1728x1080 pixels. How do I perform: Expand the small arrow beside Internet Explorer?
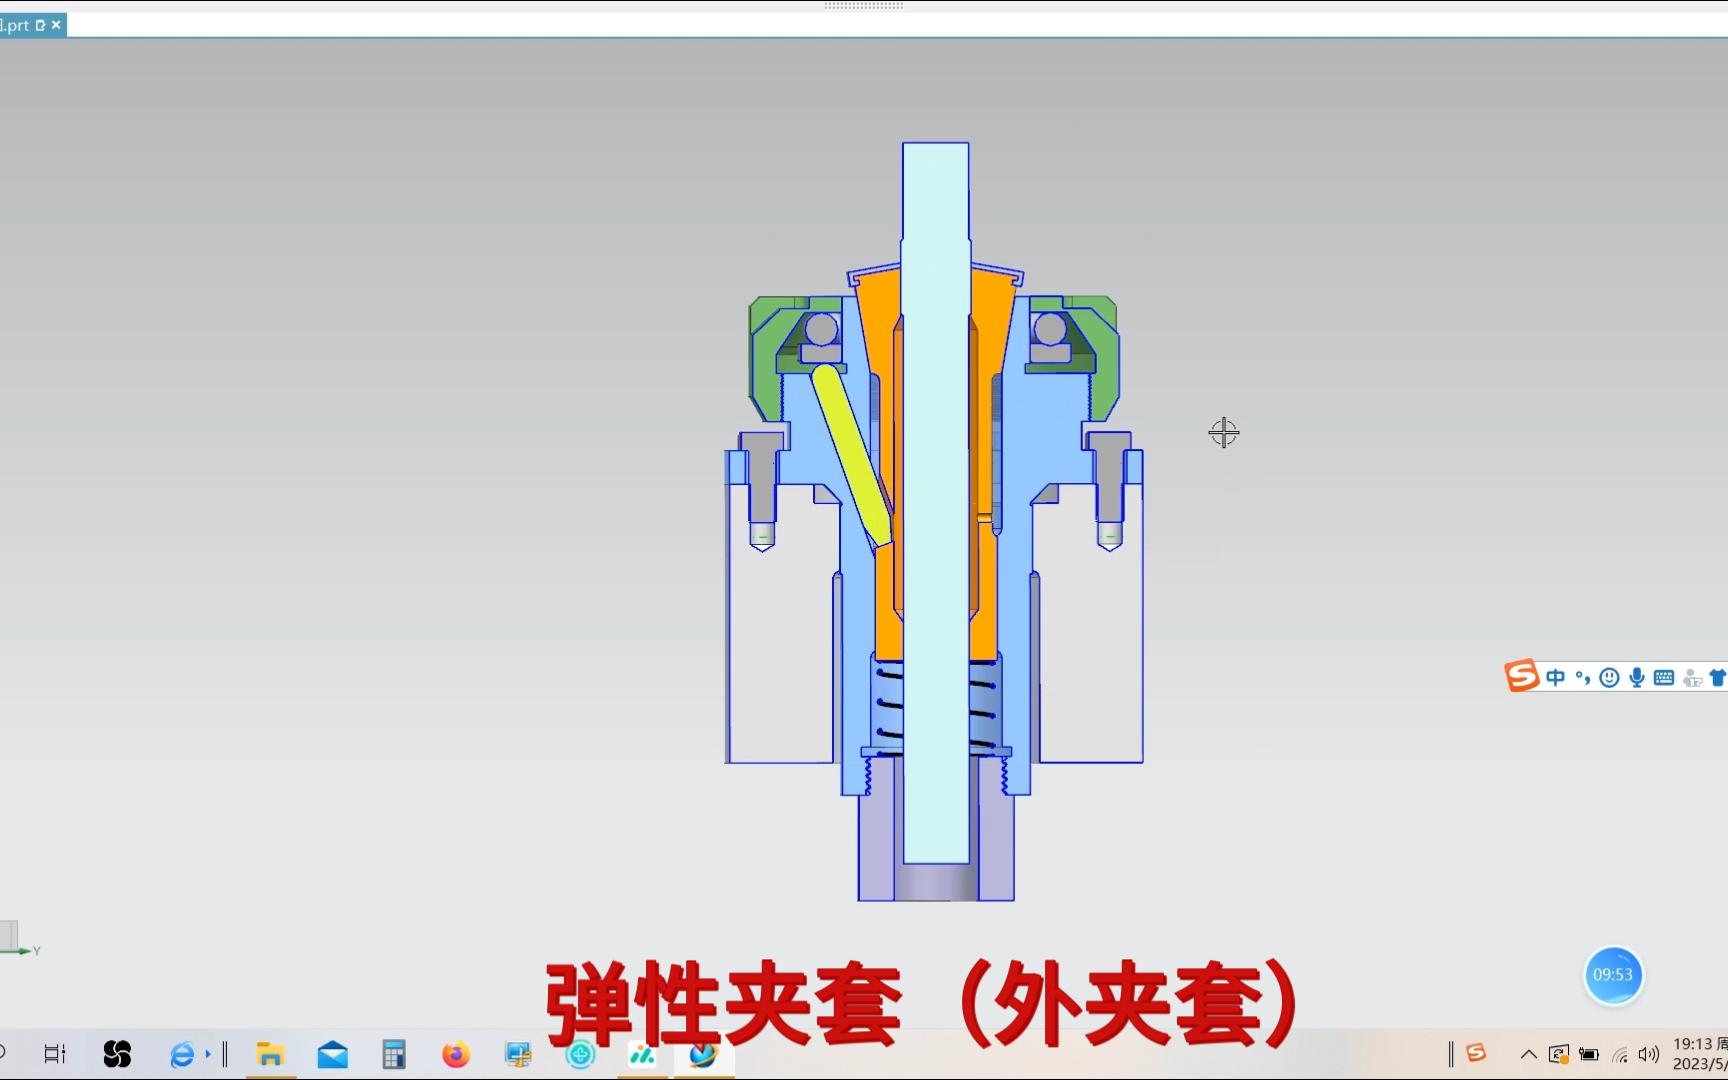pyautogui.click(x=208, y=1054)
